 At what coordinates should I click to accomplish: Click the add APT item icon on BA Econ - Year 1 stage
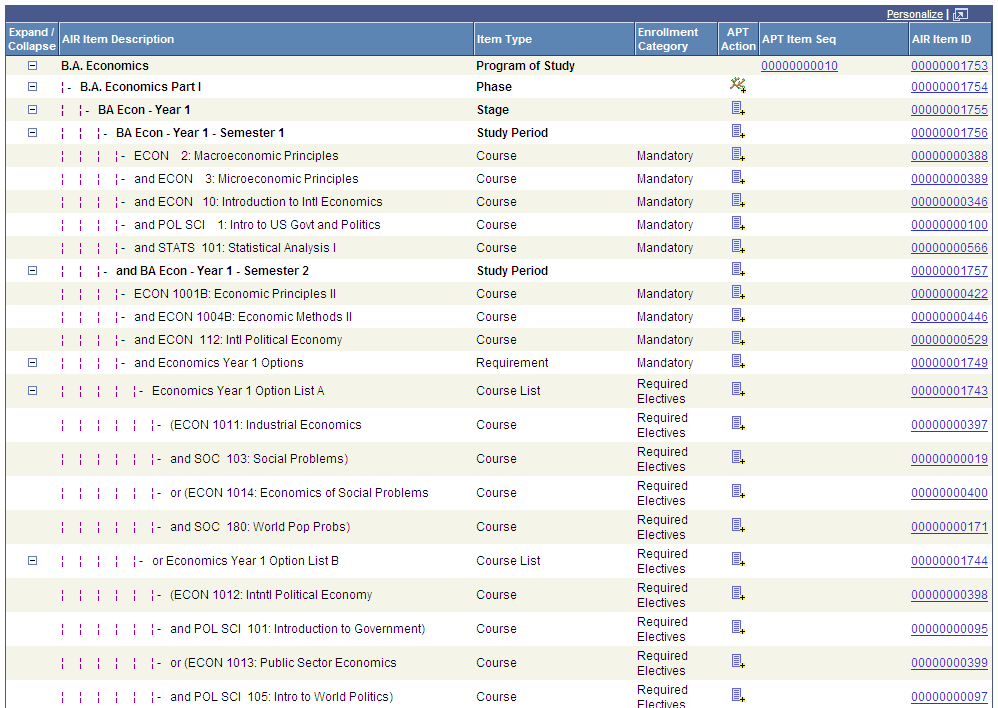[x=738, y=109]
